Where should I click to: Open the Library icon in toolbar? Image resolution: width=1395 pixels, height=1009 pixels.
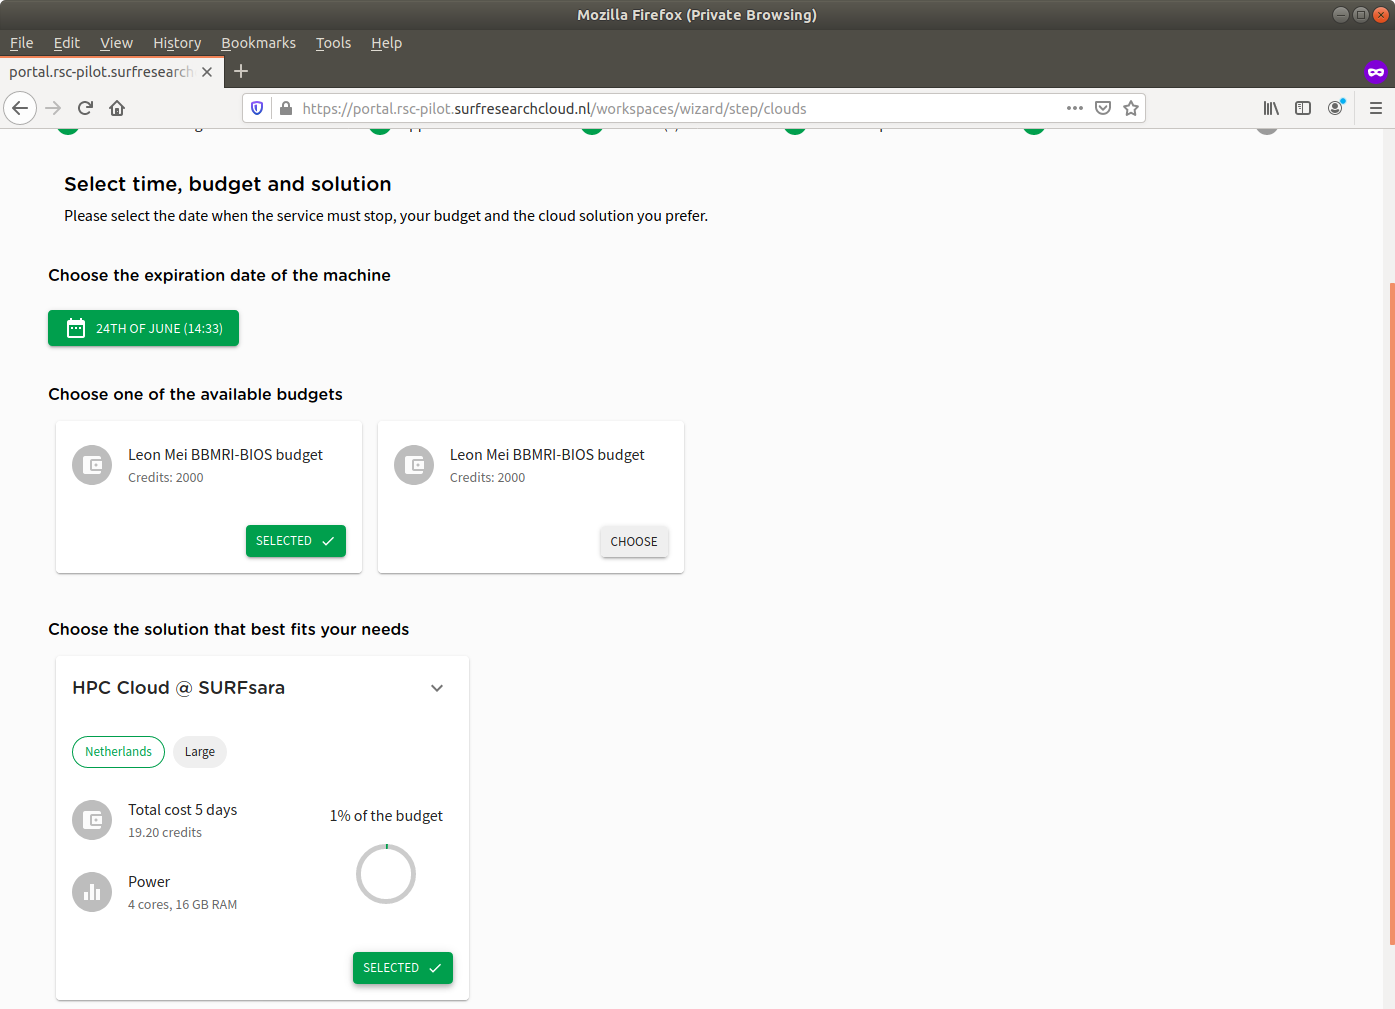[1271, 108]
